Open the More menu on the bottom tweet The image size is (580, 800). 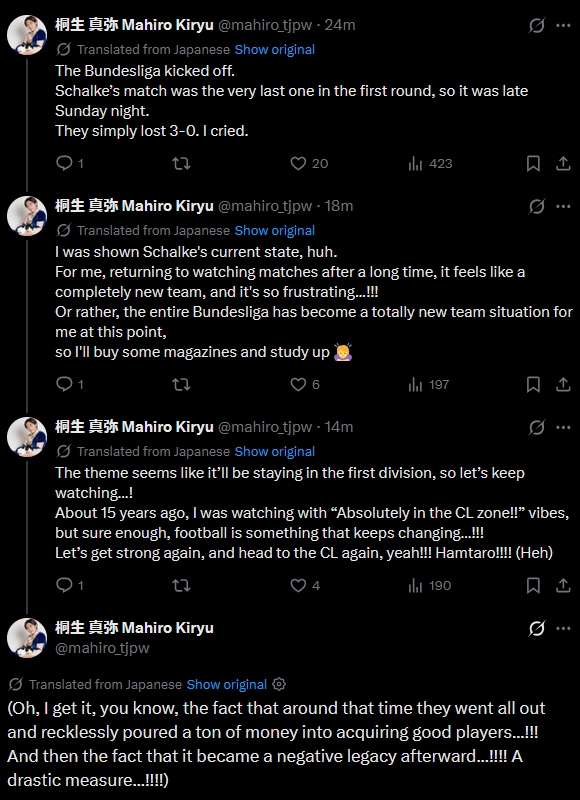click(x=563, y=629)
